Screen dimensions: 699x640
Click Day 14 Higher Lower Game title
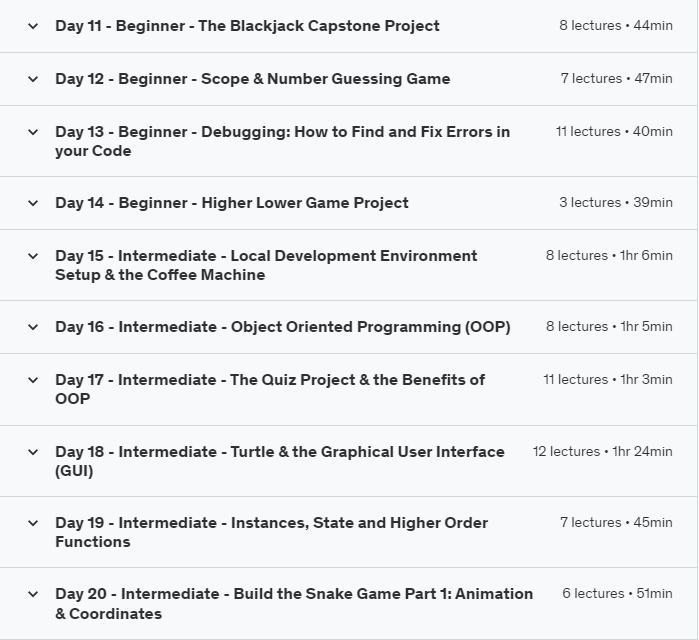point(231,203)
